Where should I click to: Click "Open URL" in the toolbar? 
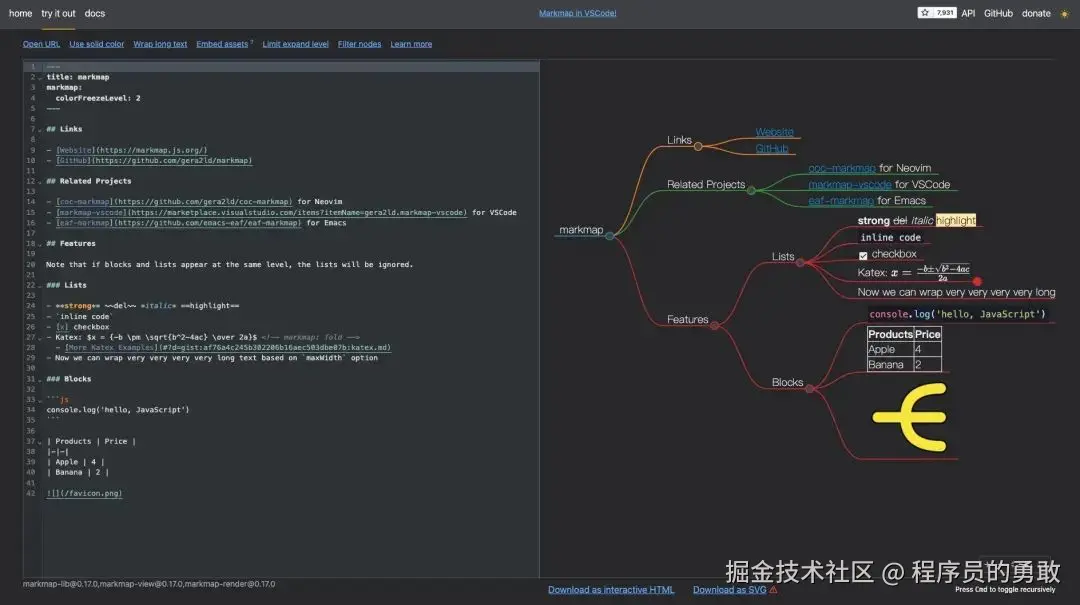coord(40,43)
